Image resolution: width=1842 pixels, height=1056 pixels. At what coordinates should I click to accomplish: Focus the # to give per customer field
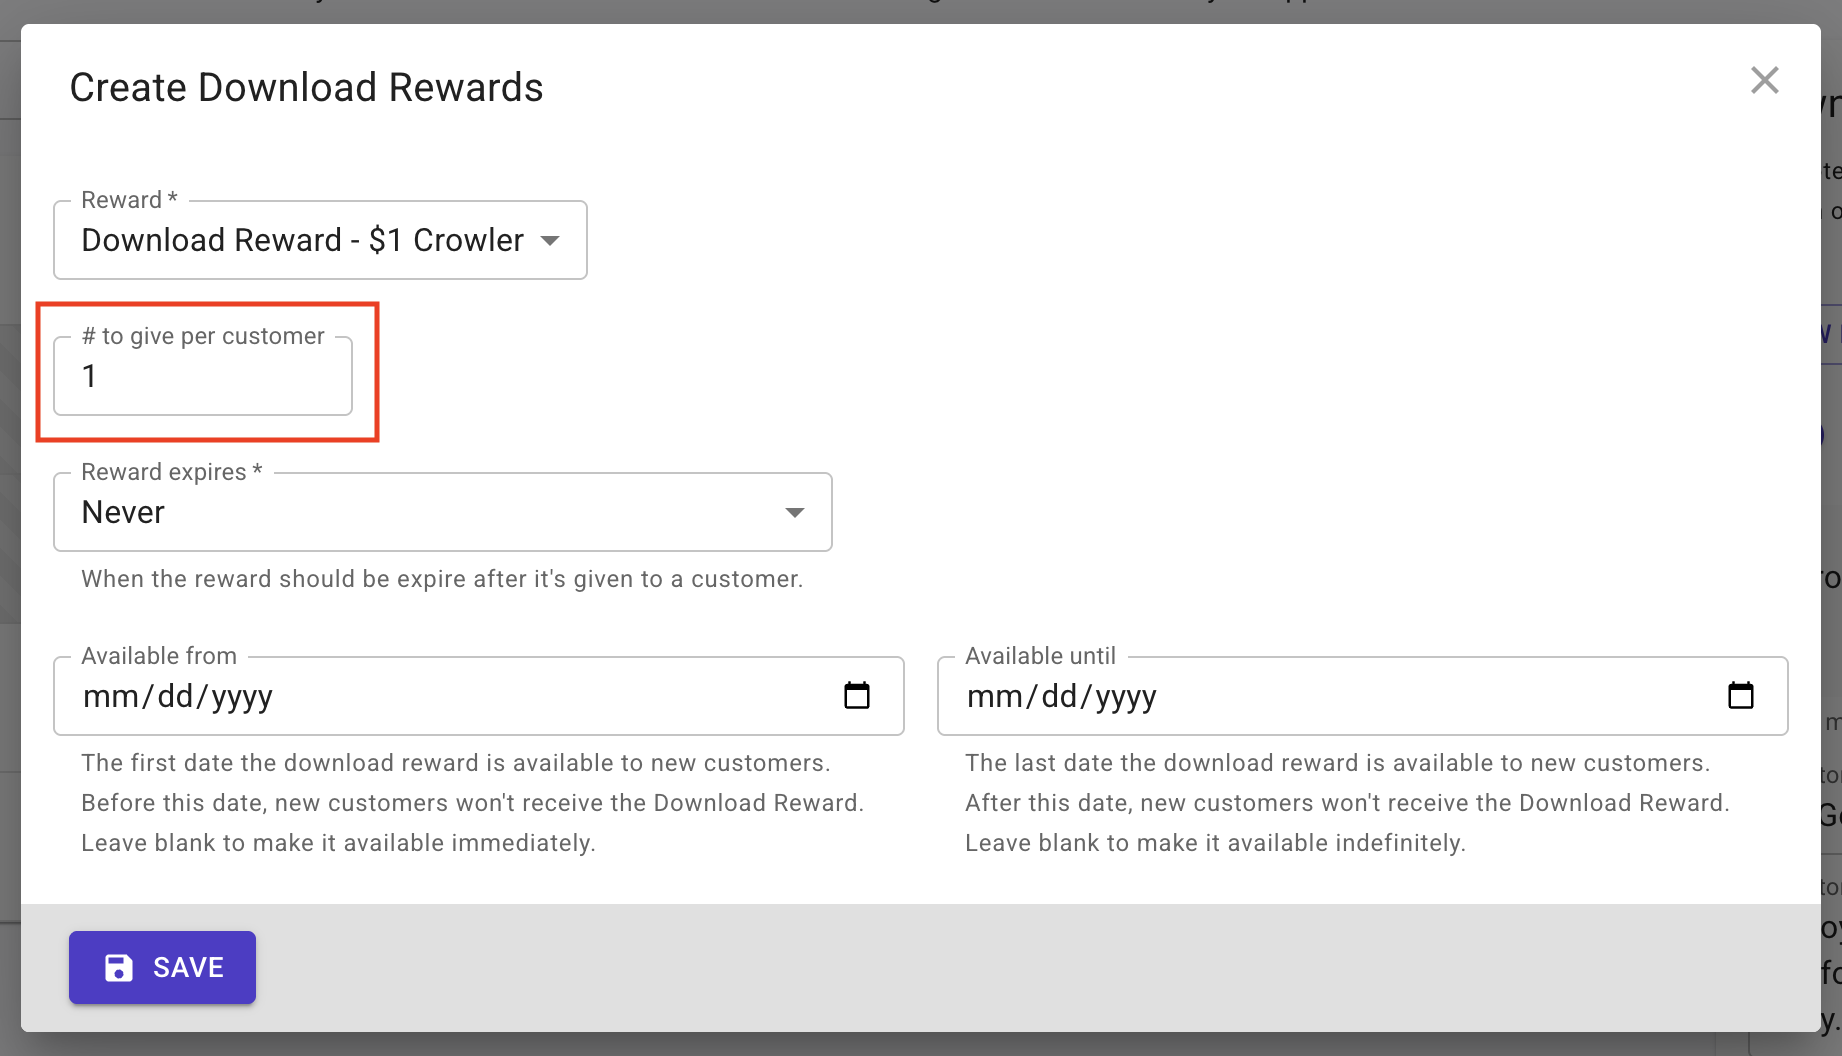pyautogui.click(x=202, y=376)
